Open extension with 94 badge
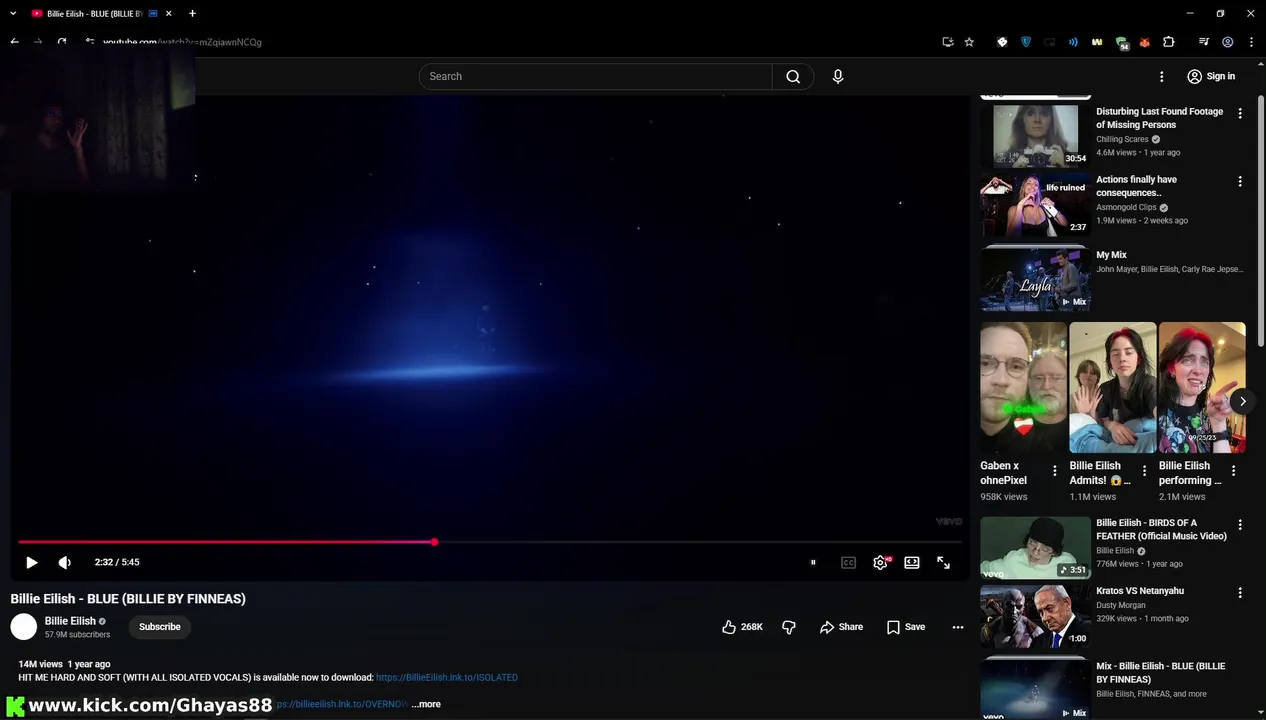Viewport: 1266px width, 720px height. click(1122, 43)
